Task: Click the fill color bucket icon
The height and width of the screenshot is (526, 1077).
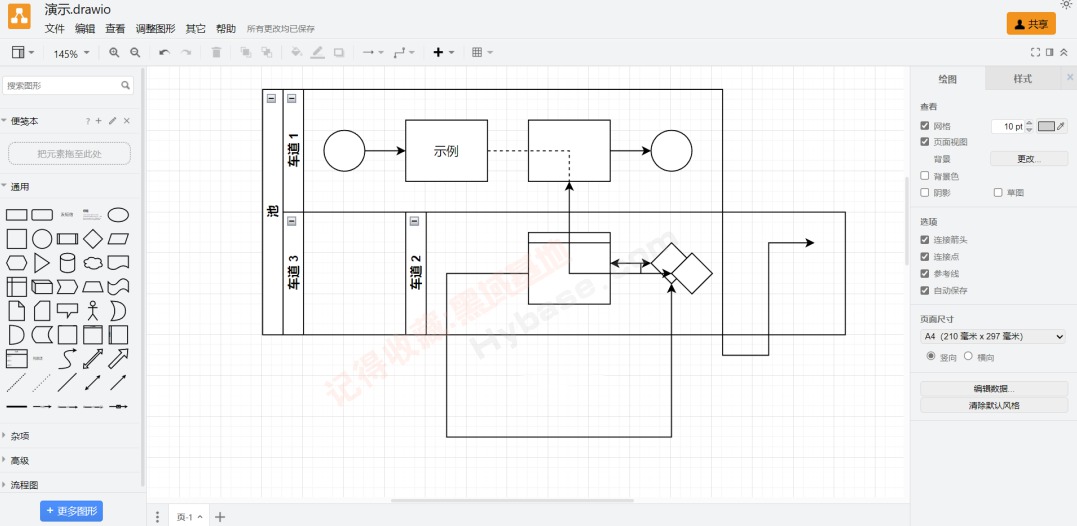Action: pos(296,53)
